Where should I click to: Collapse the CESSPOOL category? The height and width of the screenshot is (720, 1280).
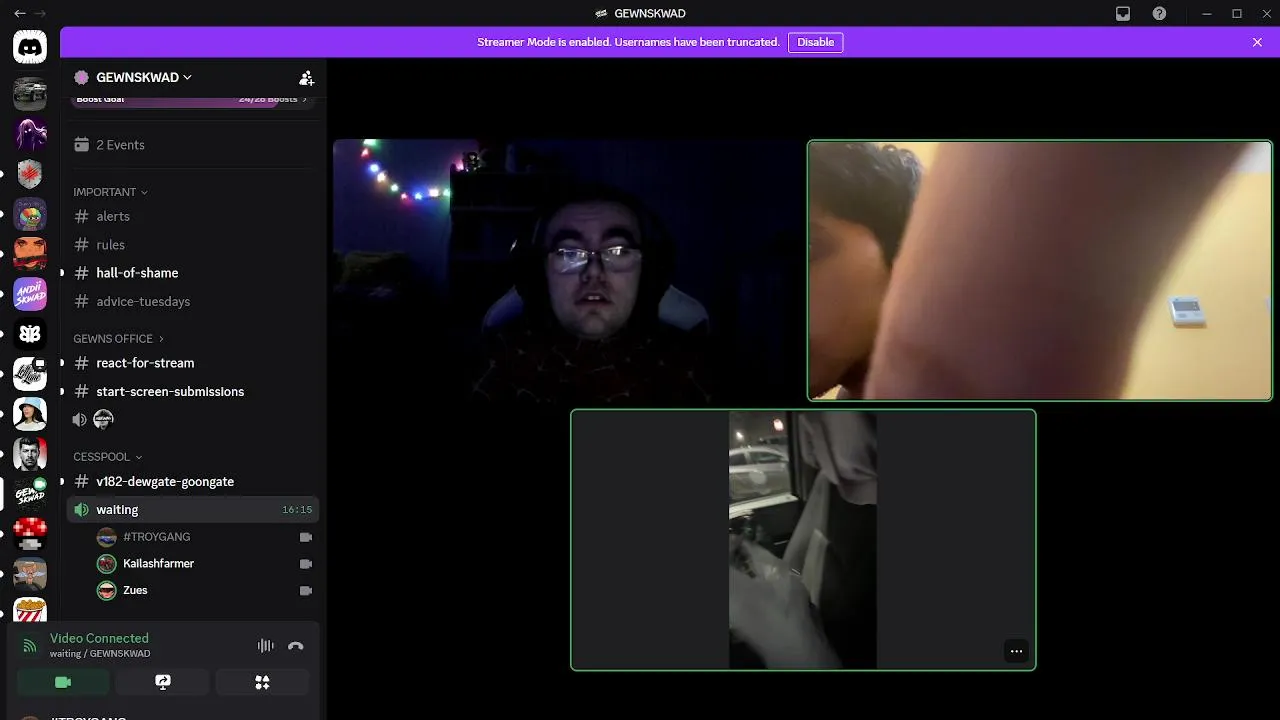[107, 457]
